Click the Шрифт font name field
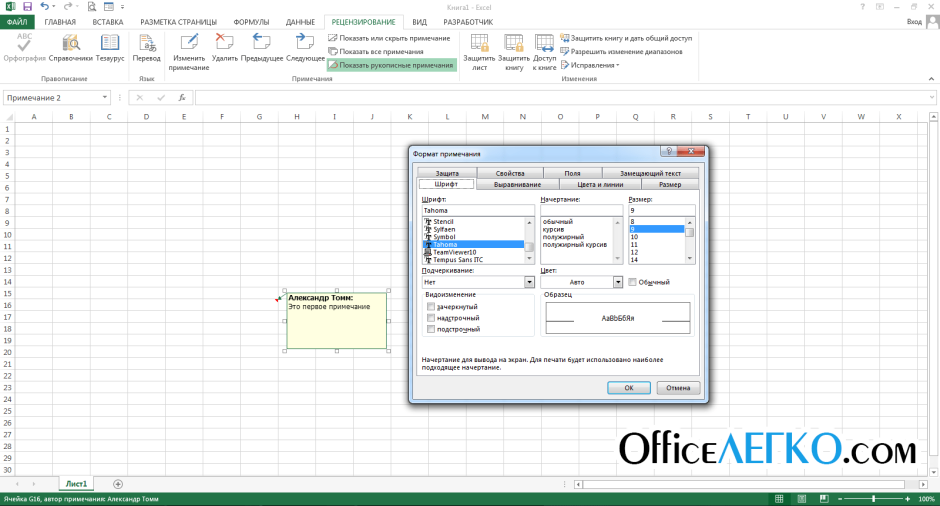Image resolution: width=940 pixels, height=506 pixels. tap(478, 210)
